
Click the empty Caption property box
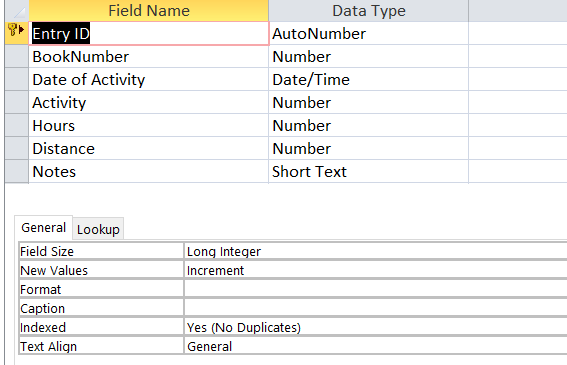(x=376, y=309)
